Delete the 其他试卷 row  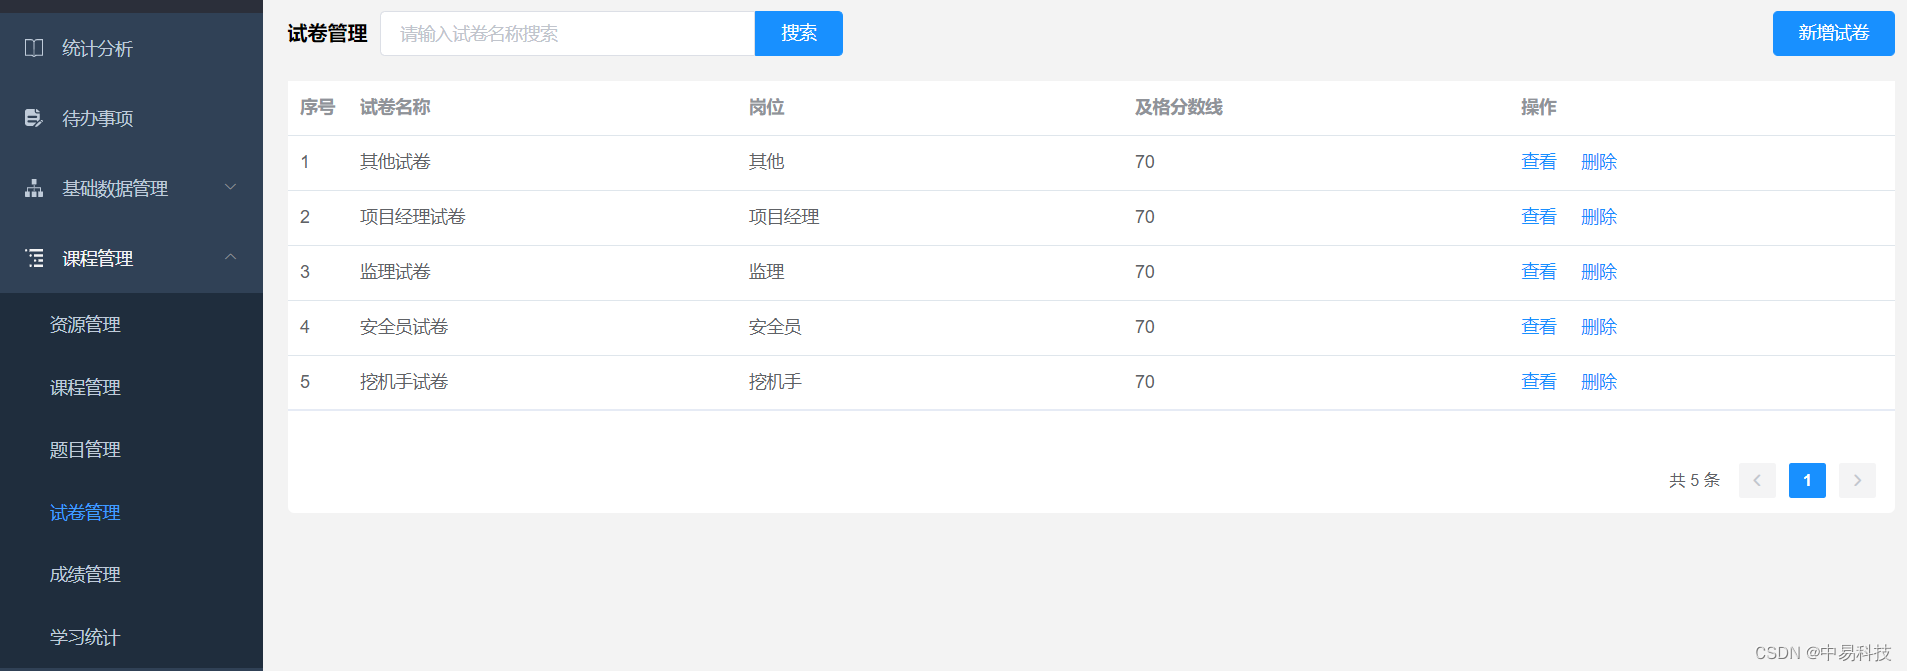coord(1599,162)
